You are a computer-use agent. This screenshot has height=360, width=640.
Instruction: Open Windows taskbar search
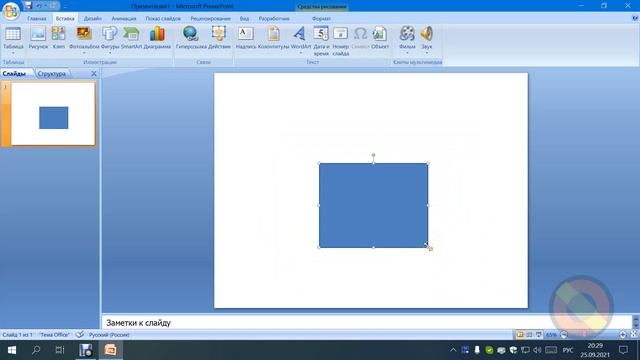[x=36, y=350]
